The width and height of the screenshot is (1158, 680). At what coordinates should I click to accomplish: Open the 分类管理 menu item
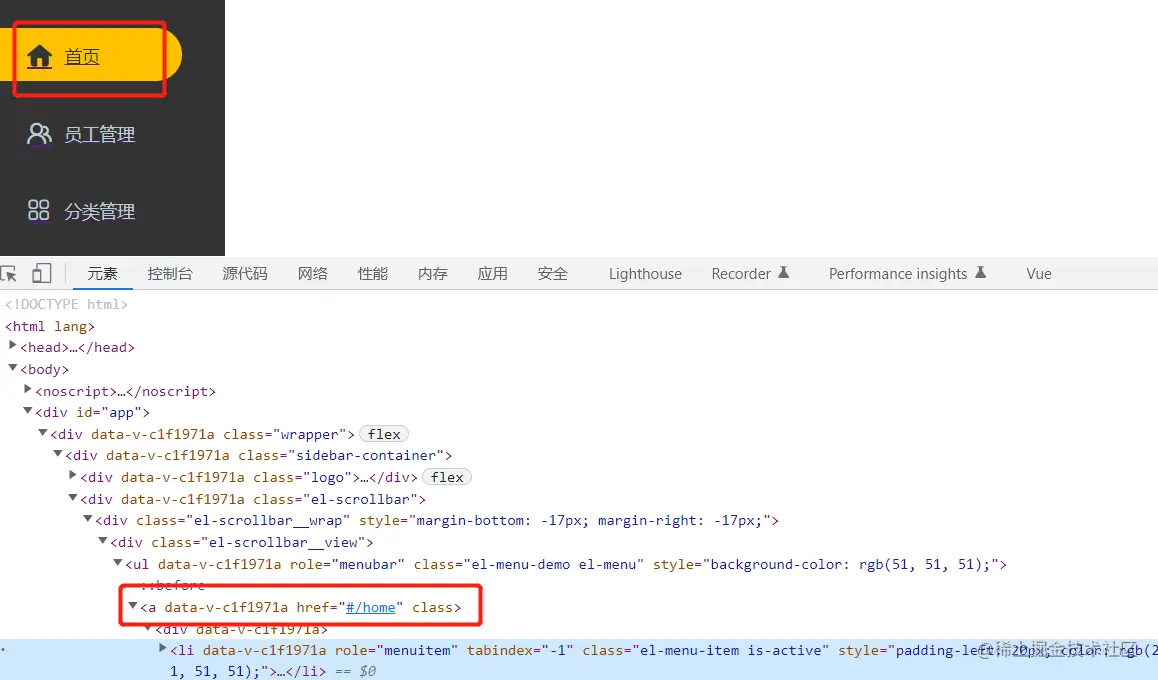click(x=99, y=212)
